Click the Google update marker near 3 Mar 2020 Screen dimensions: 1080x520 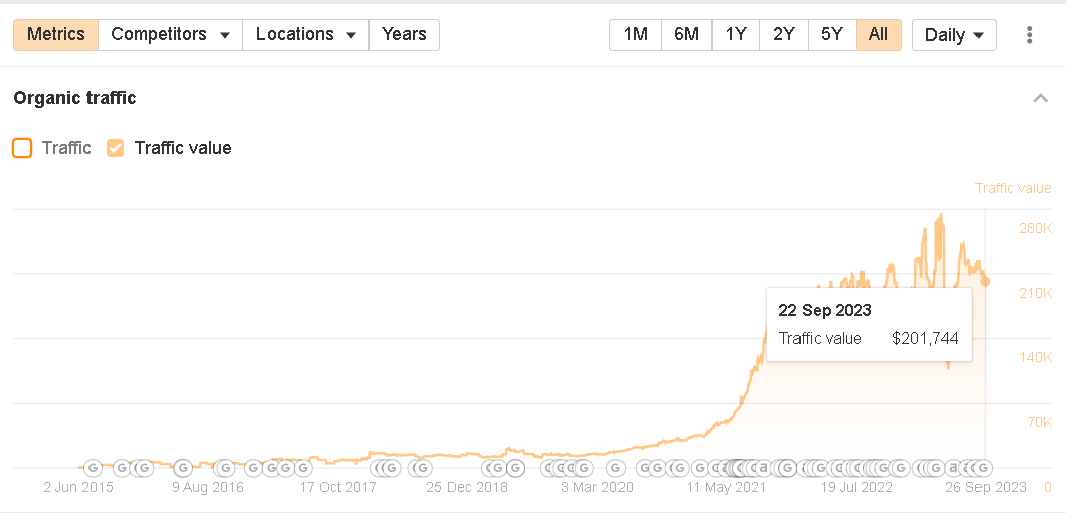616,467
